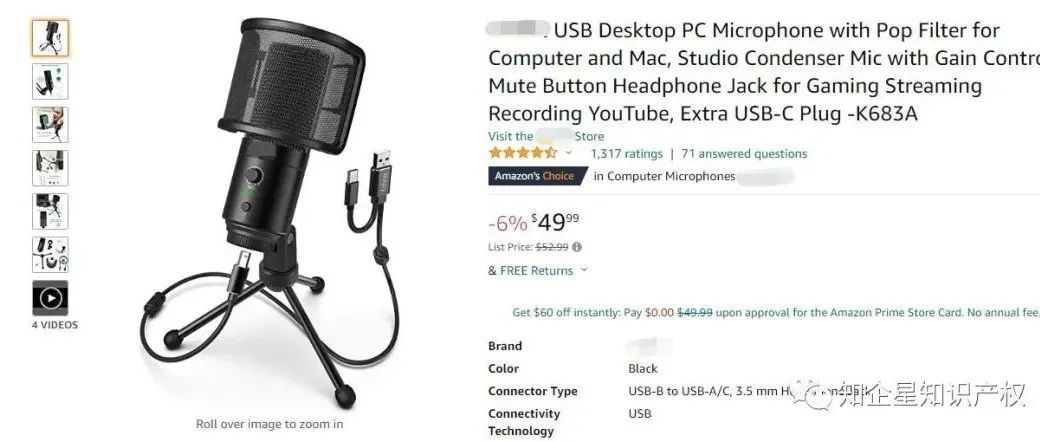The image size is (1040, 442).
Task: Open the Computer Microphones category link
Action: point(671,176)
